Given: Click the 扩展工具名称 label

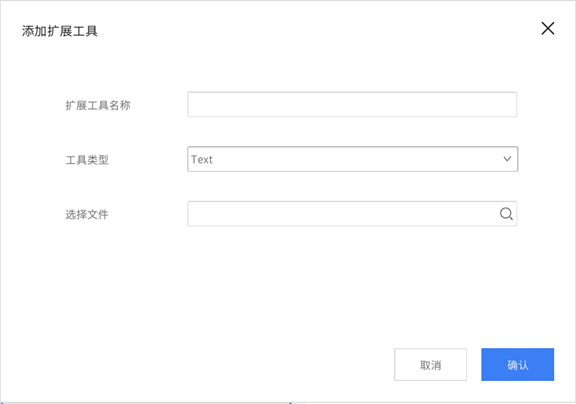Looking at the screenshot, I should point(98,105).
